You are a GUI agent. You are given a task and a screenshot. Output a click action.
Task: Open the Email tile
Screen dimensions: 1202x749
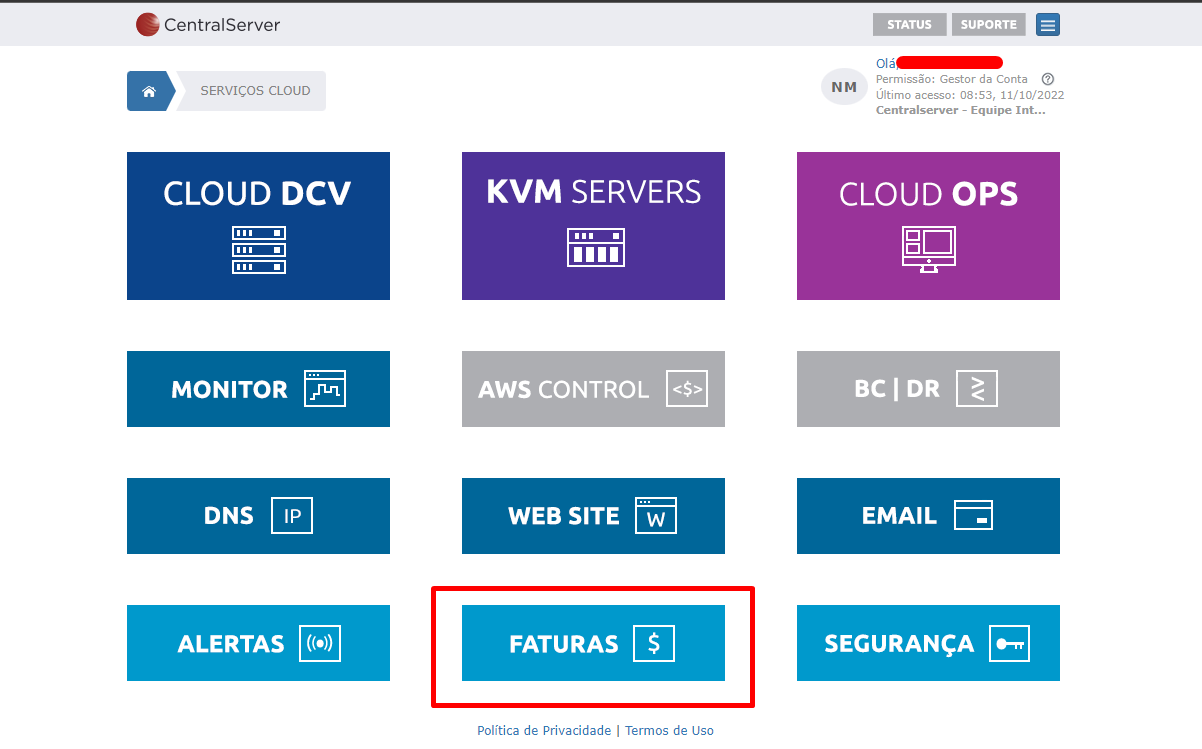pos(928,516)
